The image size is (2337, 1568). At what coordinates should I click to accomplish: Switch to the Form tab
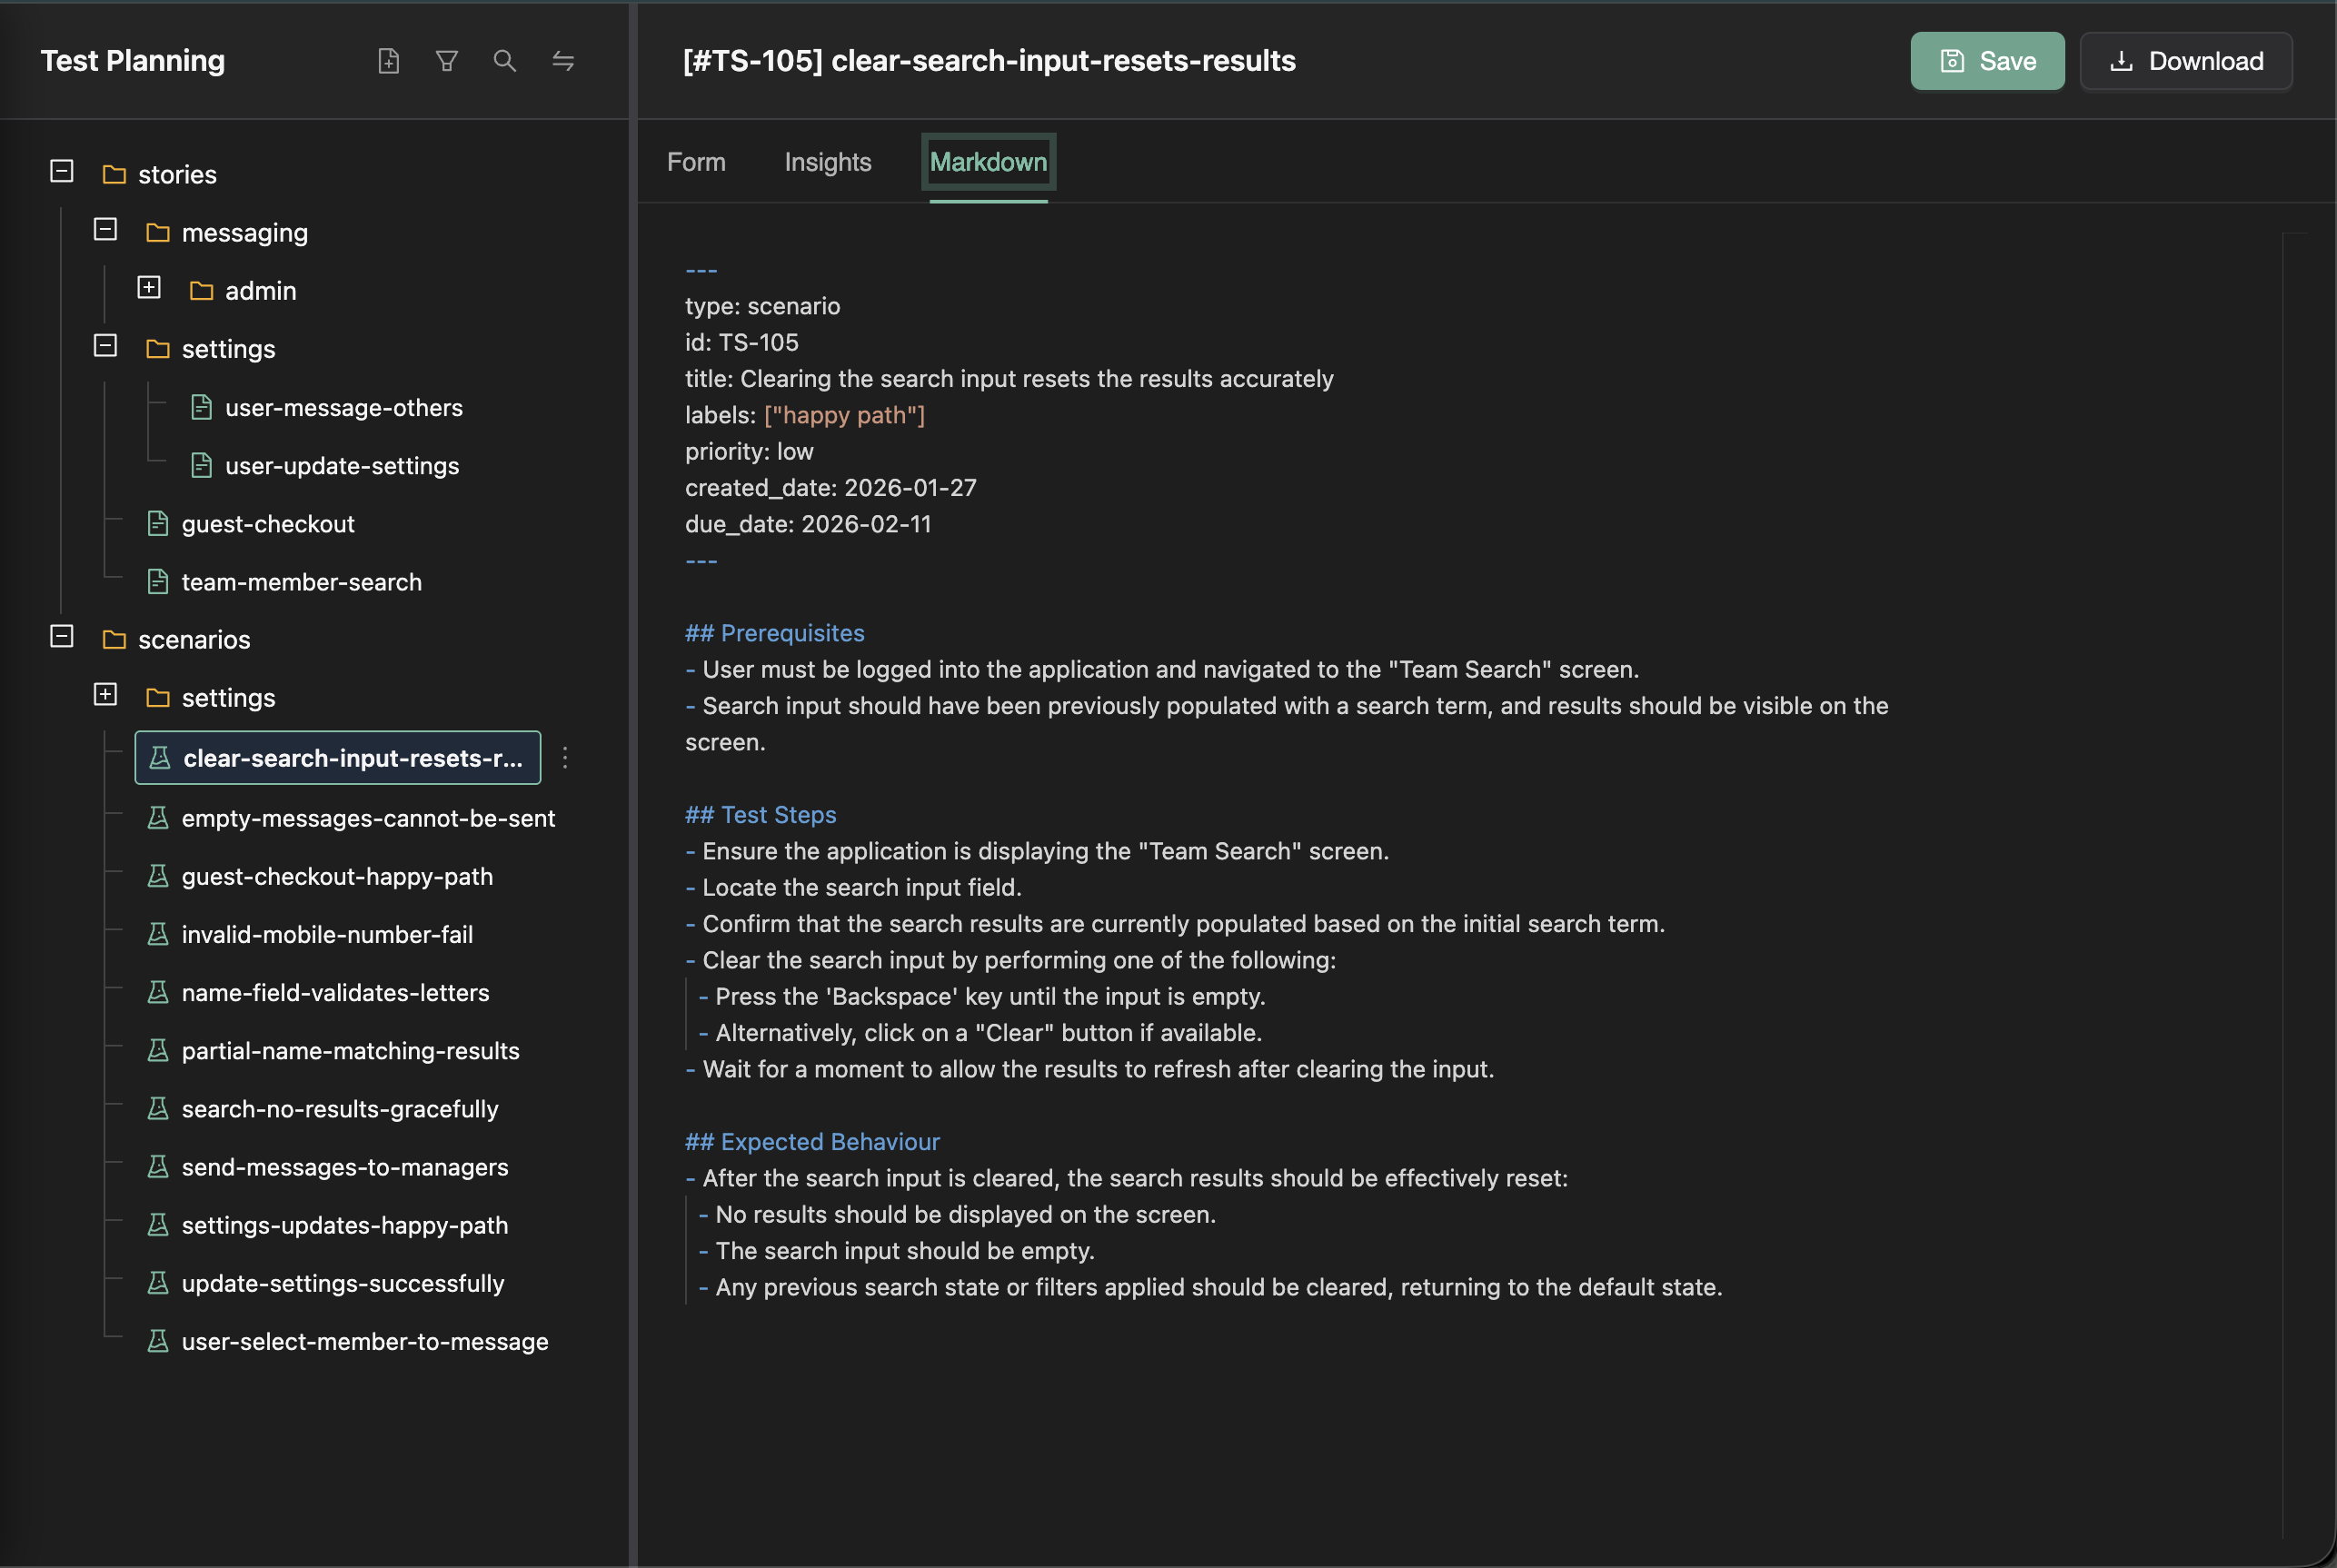tap(696, 162)
